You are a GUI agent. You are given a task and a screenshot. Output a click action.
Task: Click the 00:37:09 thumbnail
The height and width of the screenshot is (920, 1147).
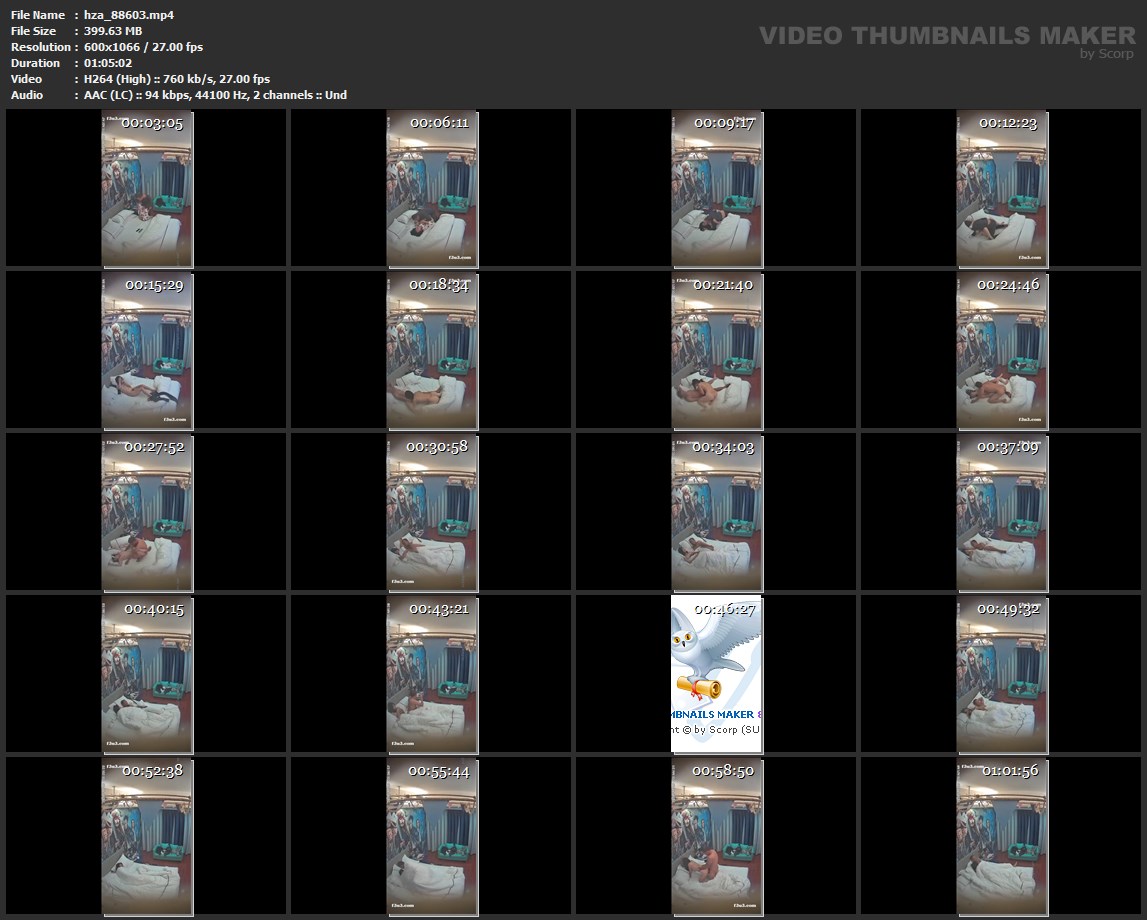1002,513
